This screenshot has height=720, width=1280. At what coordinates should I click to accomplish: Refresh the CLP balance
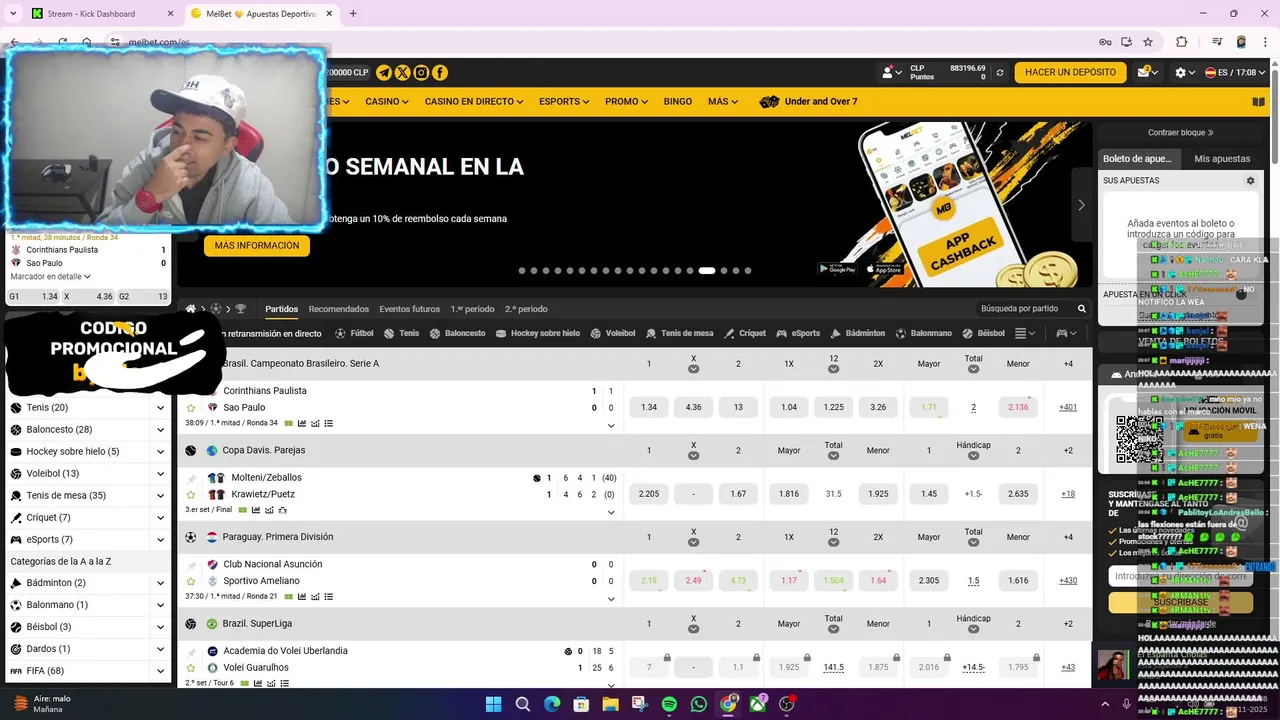click(999, 73)
